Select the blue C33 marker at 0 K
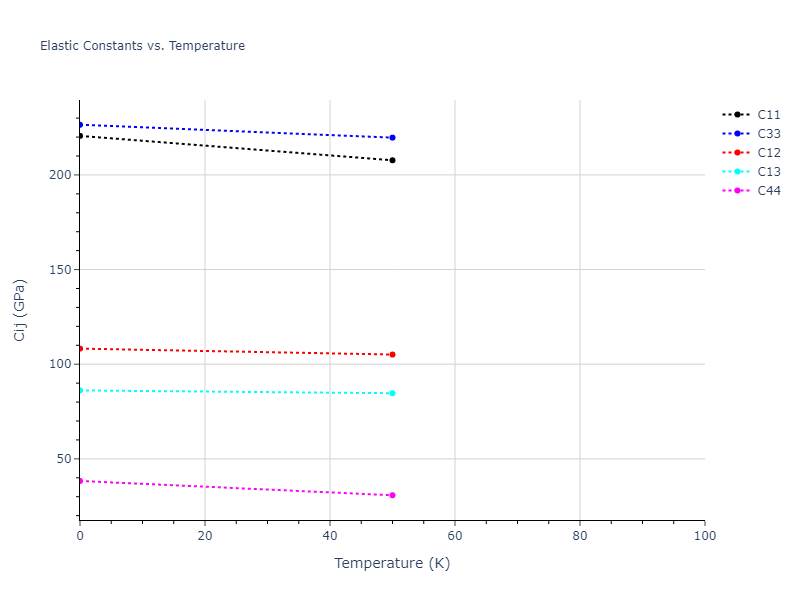 click(80, 124)
